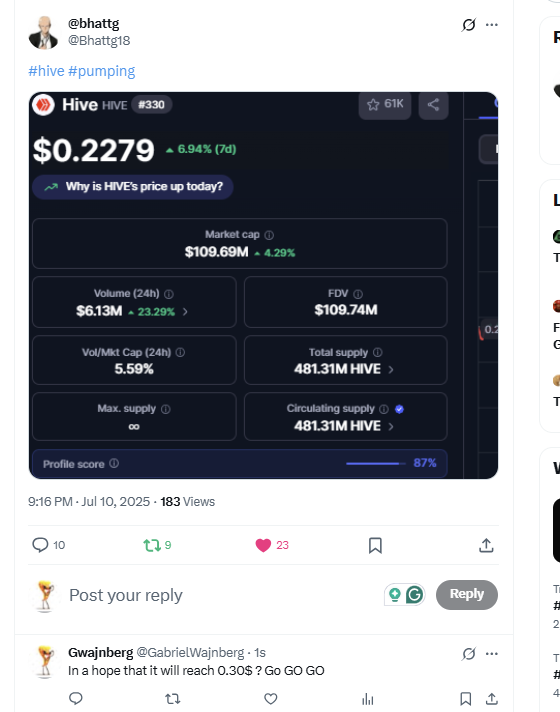The height and width of the screenshot is (712, 560).
Task: Click the Grok icon on bhattg's post
Action: 469,25
